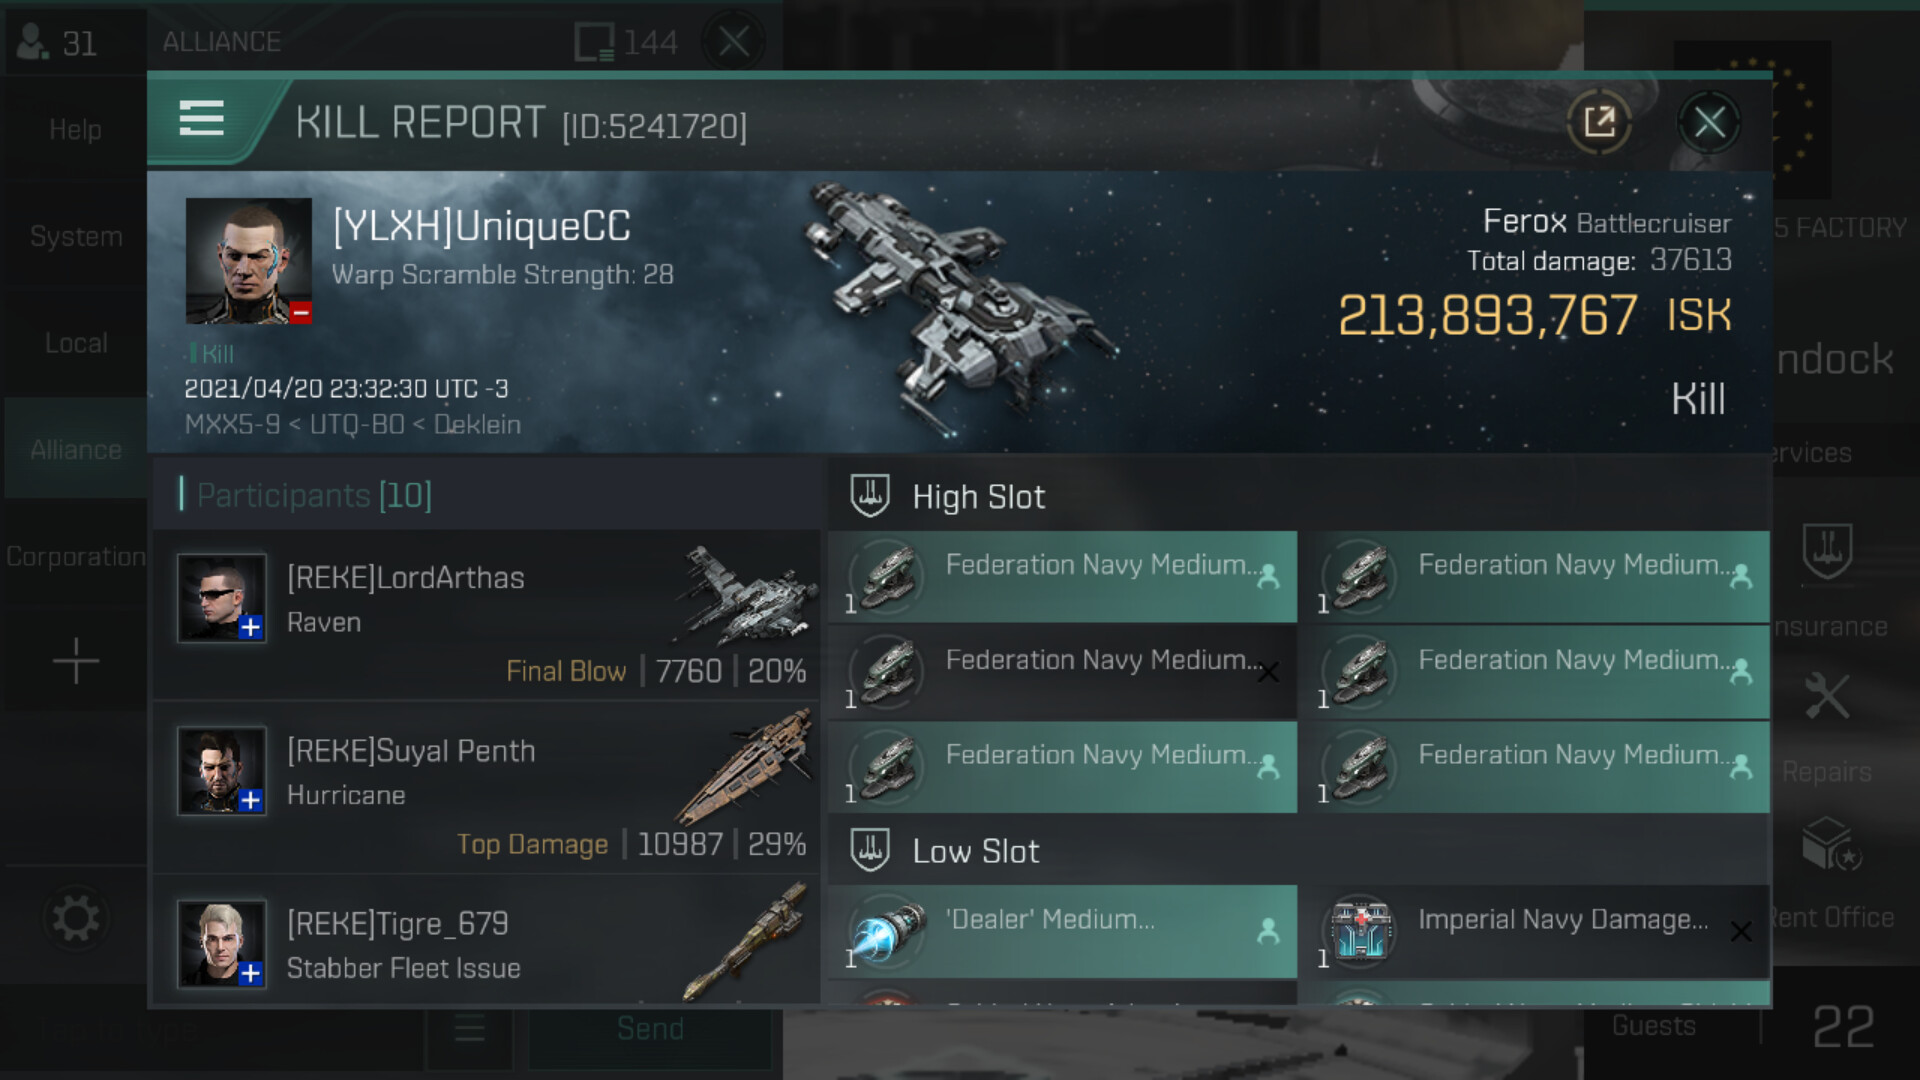
Task: Open the Help chat channel
Action: click(76, 130)
